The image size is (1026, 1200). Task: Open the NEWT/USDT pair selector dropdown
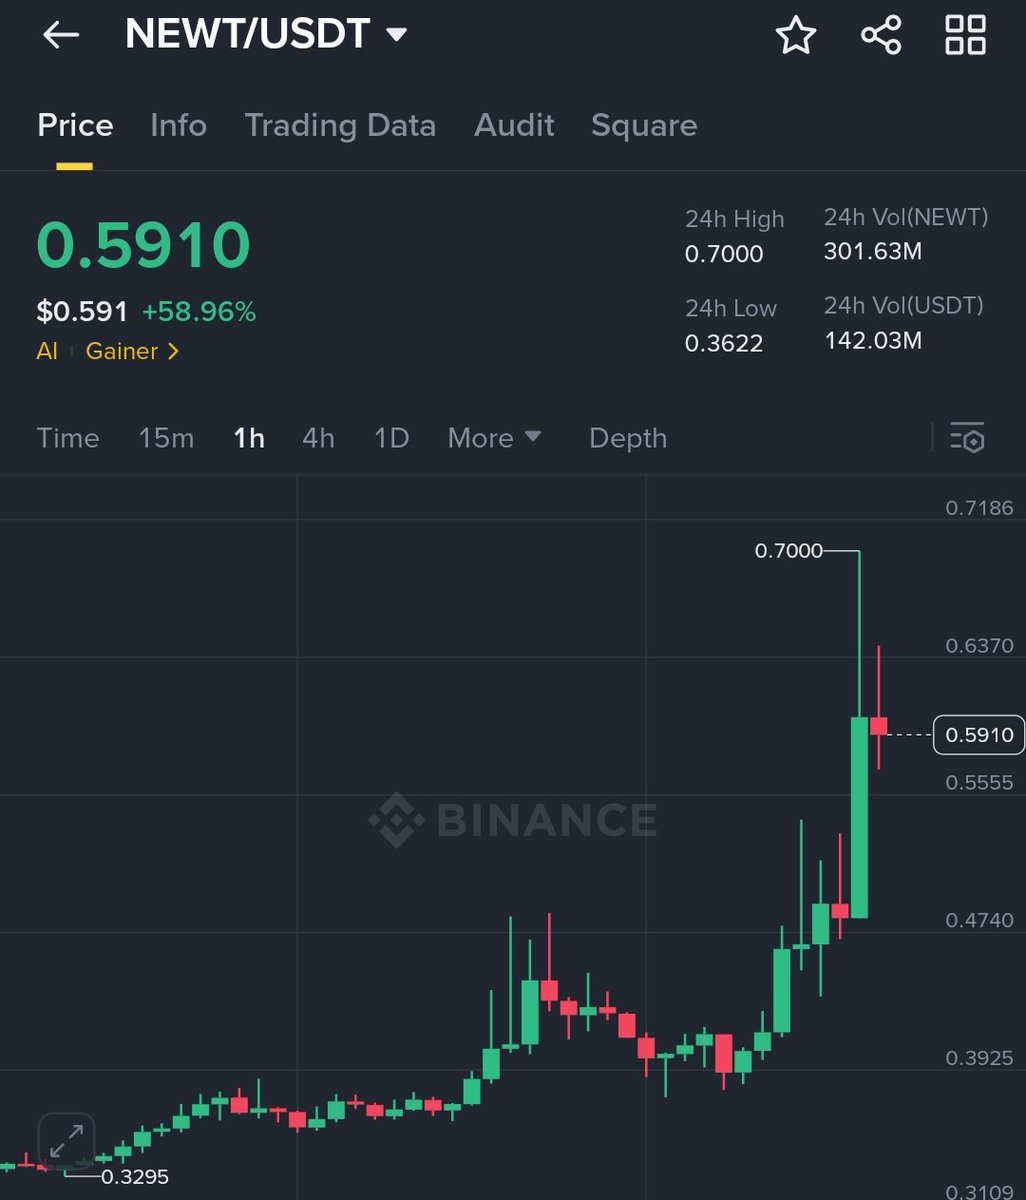point(397,35)
